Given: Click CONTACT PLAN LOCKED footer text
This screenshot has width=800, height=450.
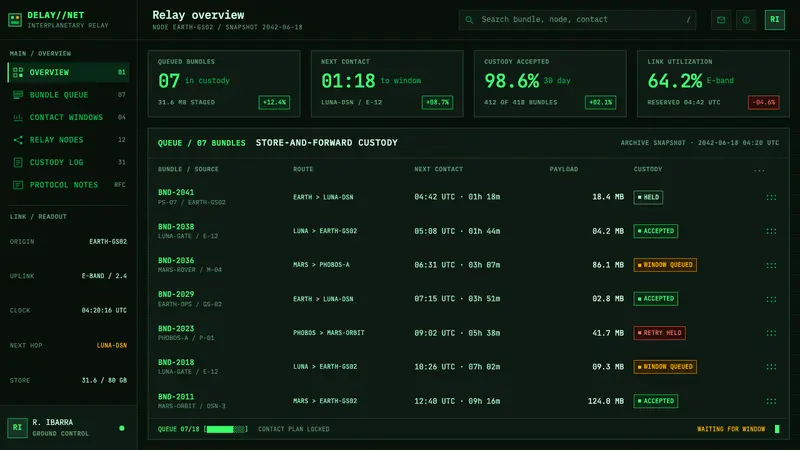Looking at the screenshot, I should 293,429.
